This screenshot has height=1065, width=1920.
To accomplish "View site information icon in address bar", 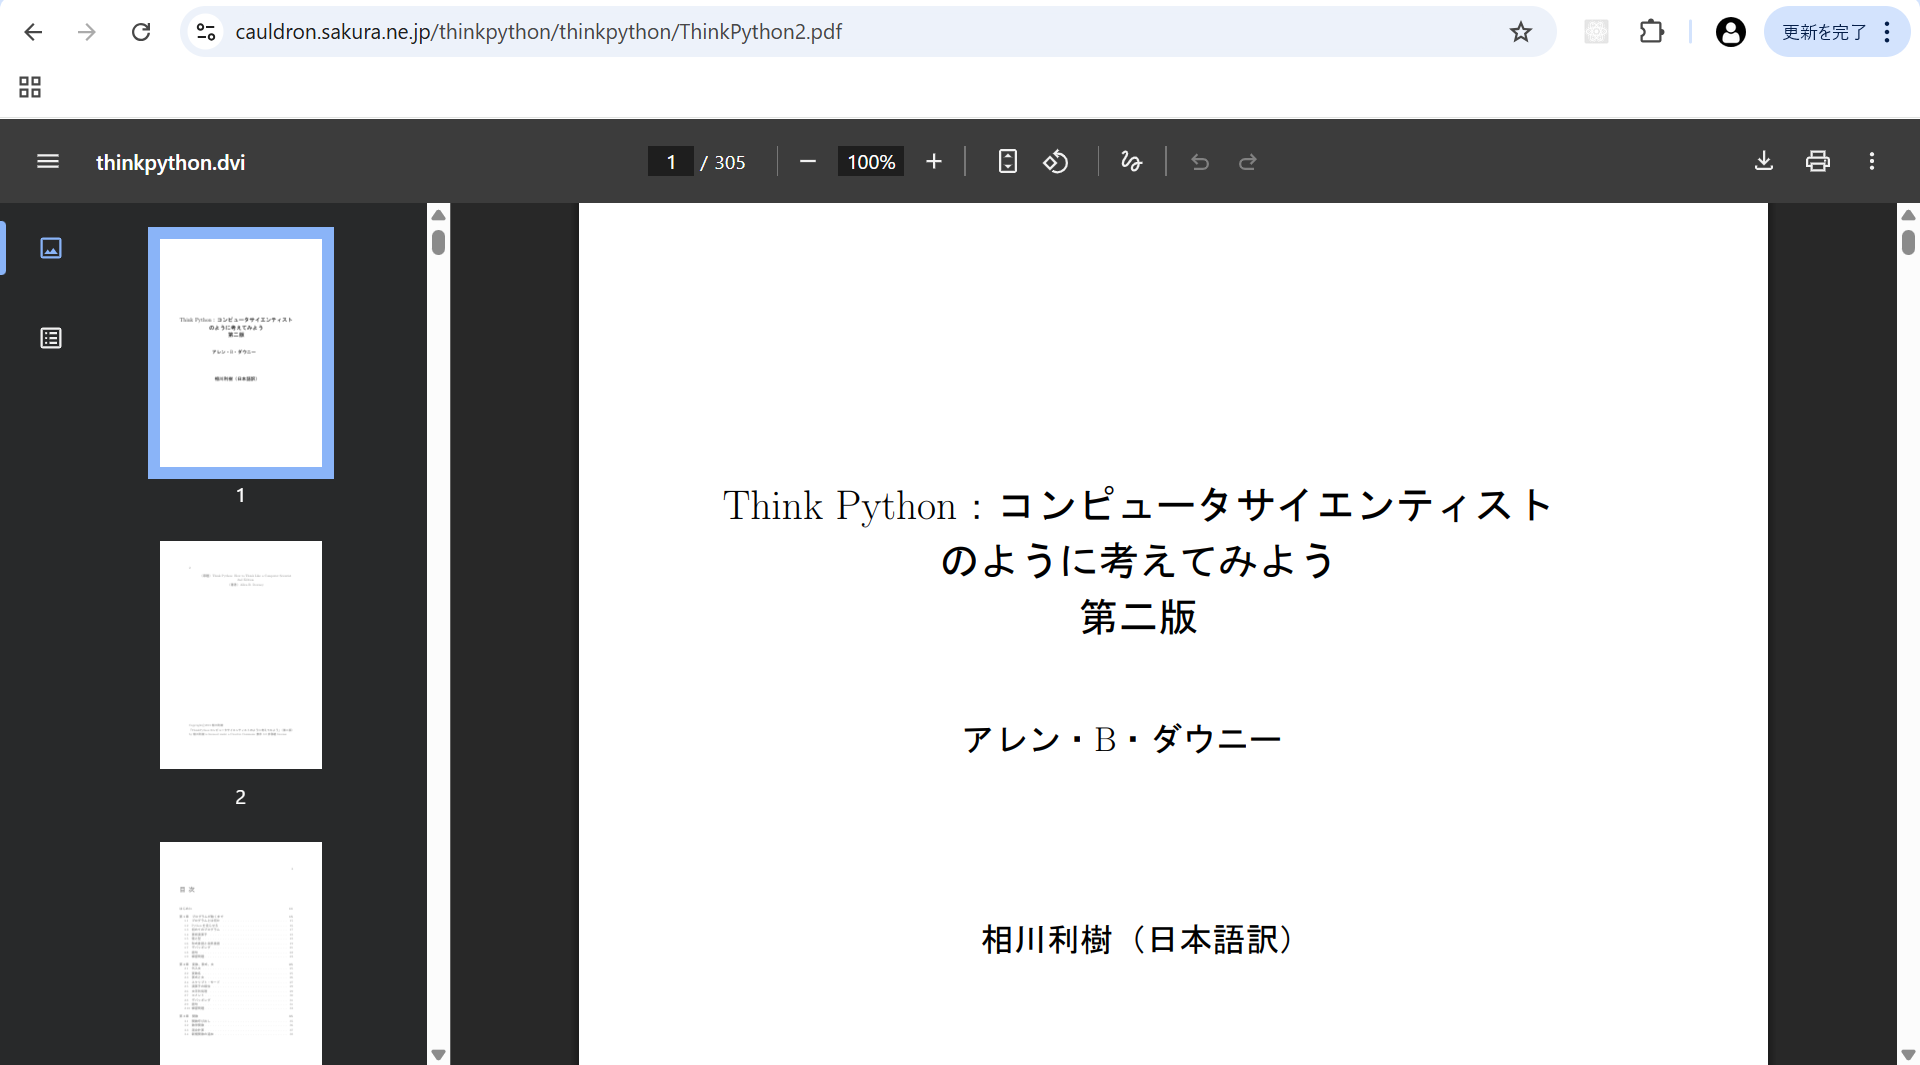I will [x=206, y=32].
